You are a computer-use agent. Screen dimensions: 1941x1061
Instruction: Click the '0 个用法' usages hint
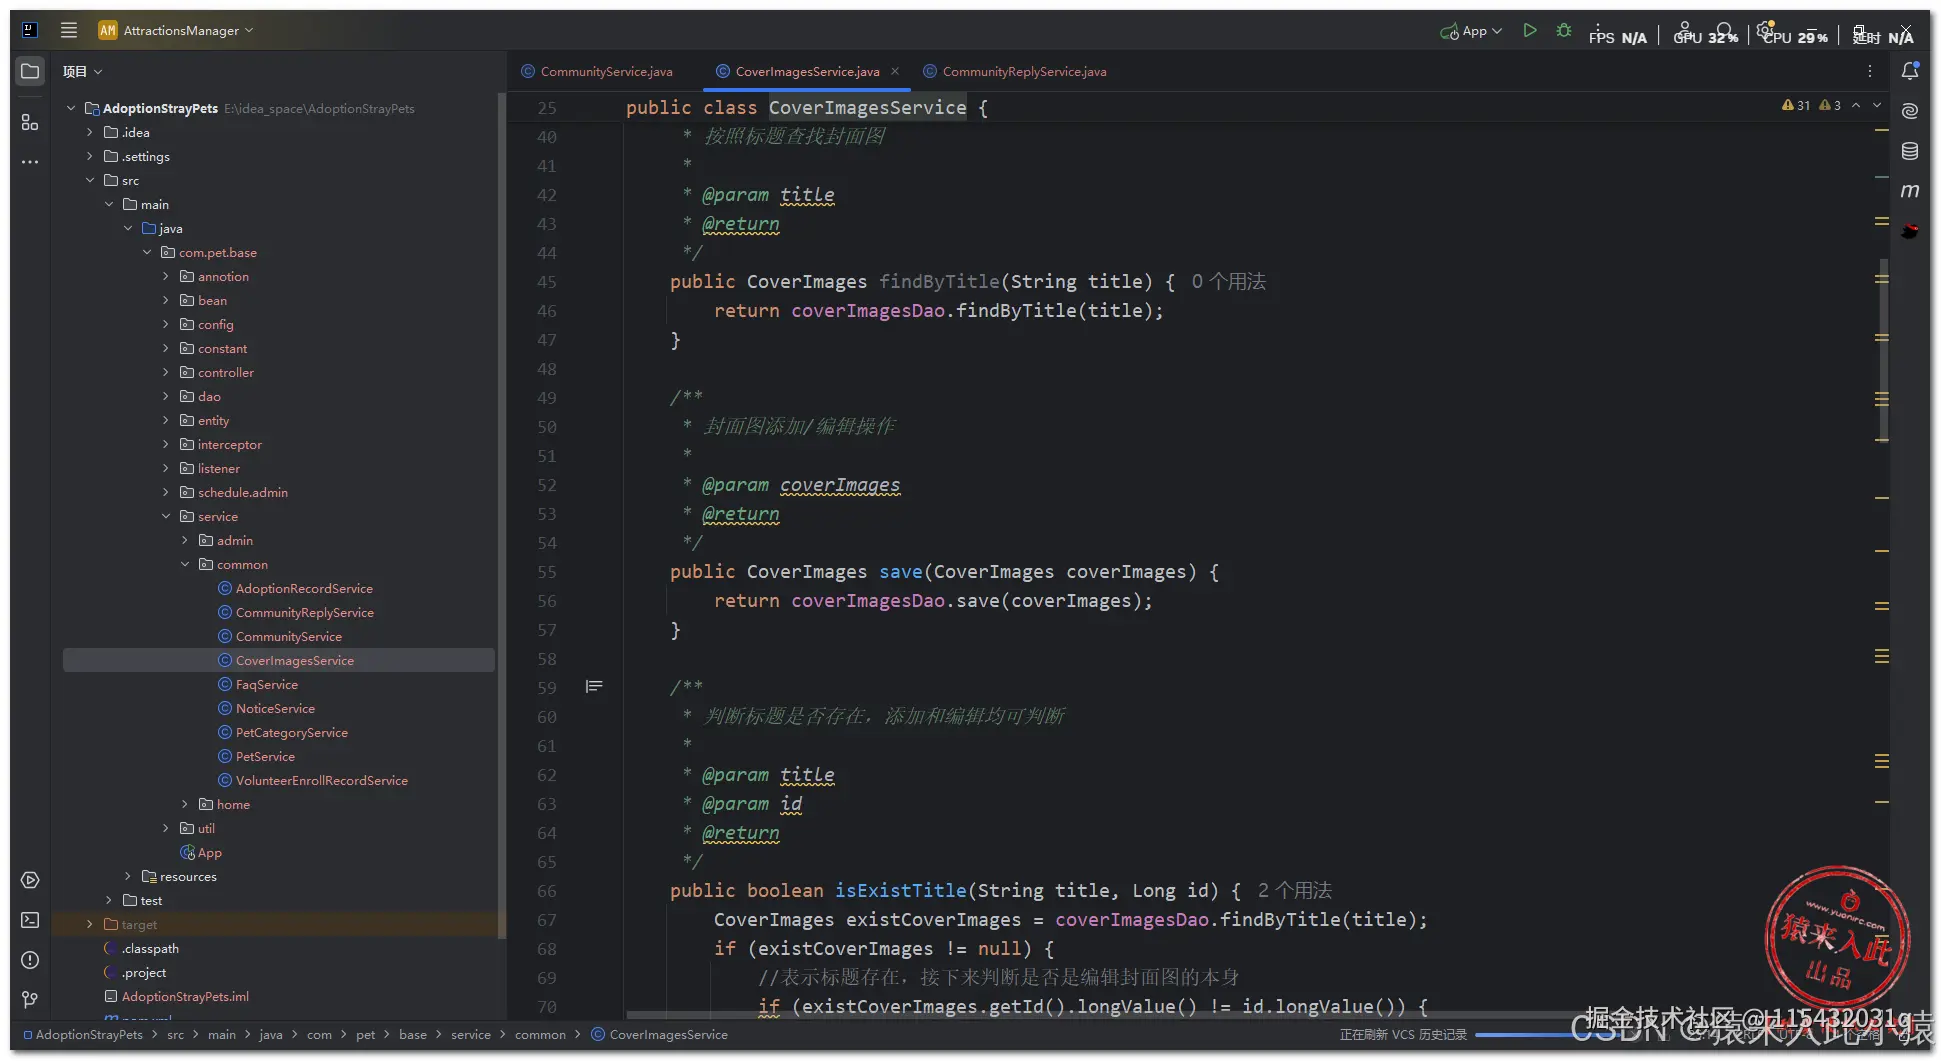1228,281
